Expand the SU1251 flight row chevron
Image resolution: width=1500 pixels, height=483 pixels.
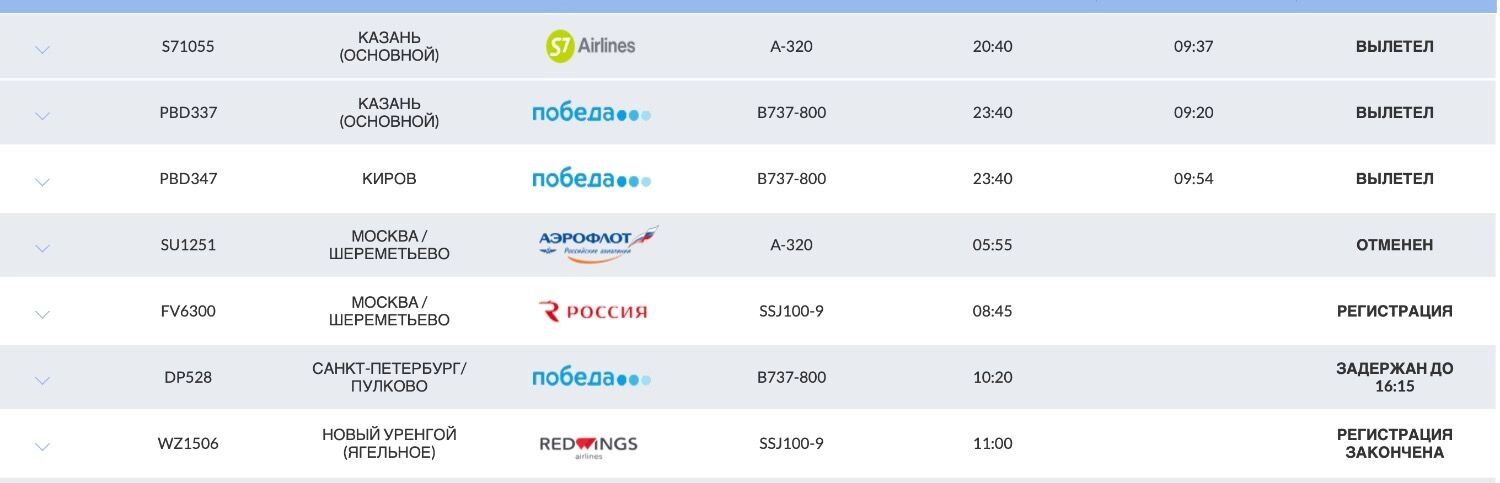click(42, 248)
